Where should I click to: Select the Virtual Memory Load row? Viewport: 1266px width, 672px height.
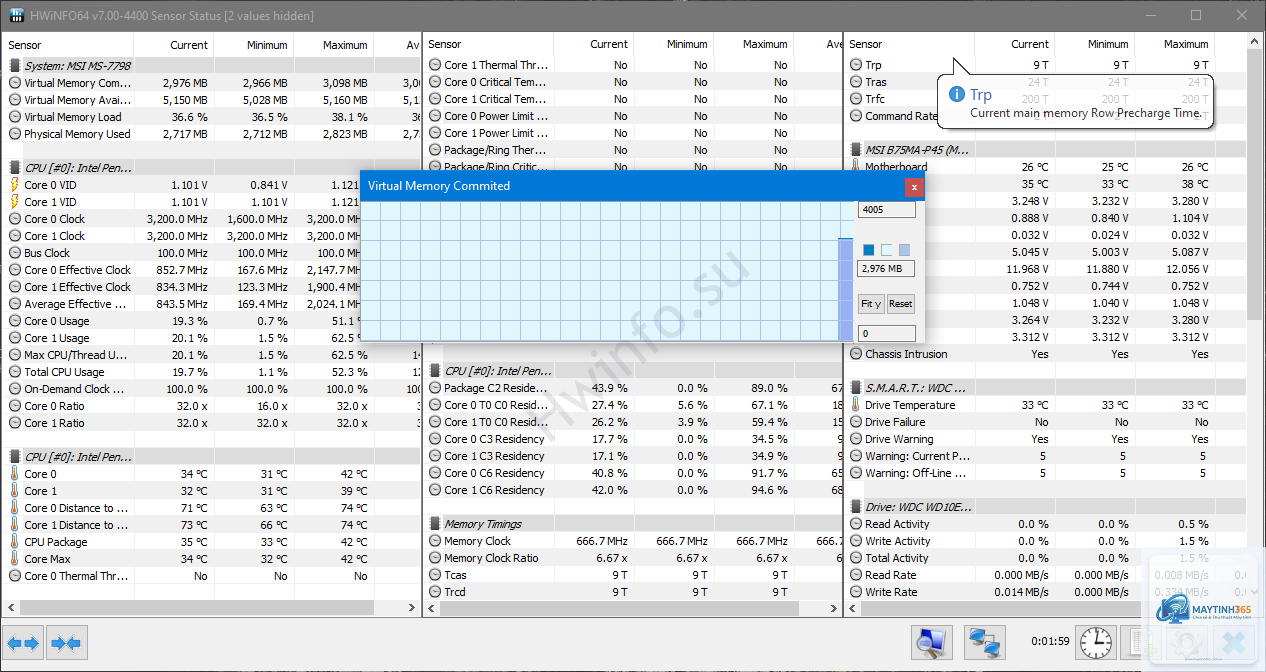coord(210,117)
